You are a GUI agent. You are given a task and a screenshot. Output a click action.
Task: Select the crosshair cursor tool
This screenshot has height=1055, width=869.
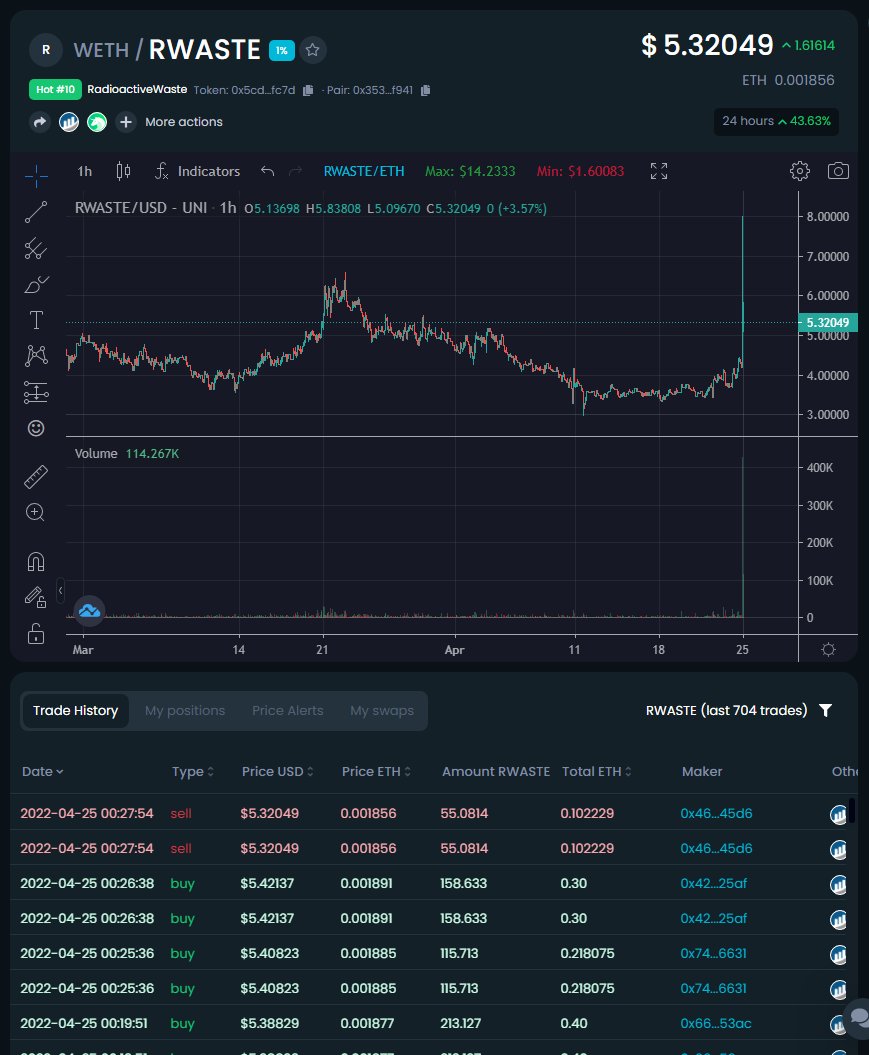pos(36,176)
